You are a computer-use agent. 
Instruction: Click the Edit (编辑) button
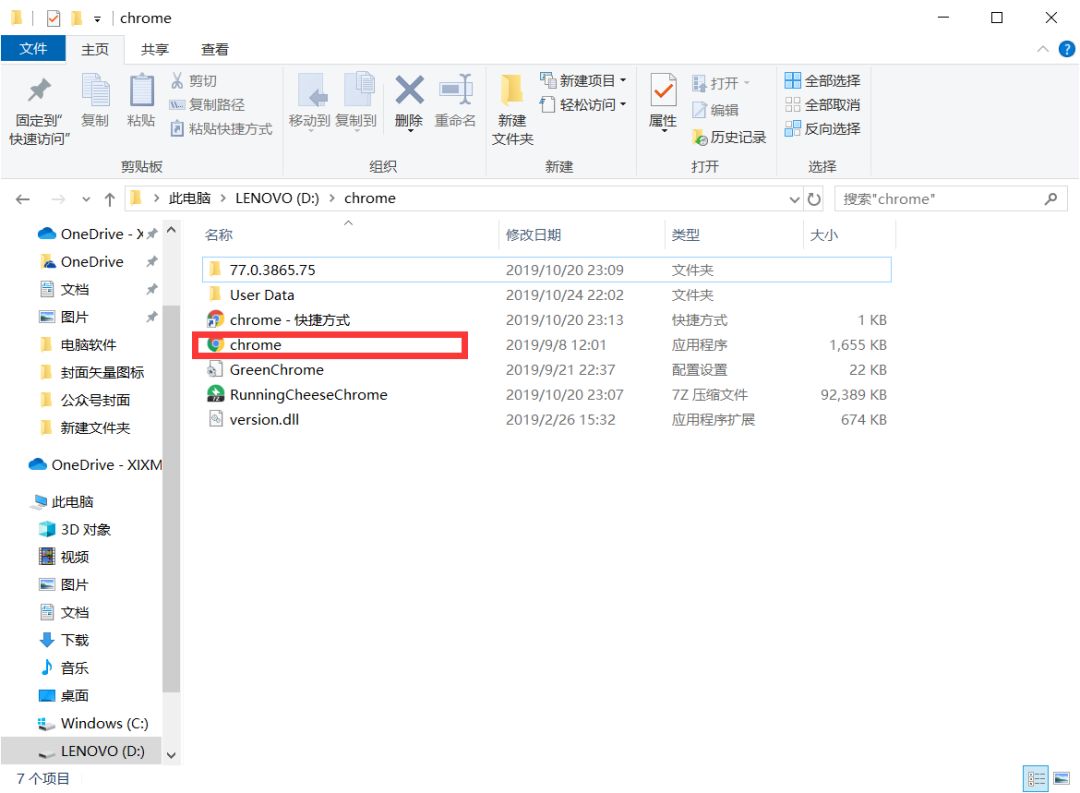click(715, 110)
